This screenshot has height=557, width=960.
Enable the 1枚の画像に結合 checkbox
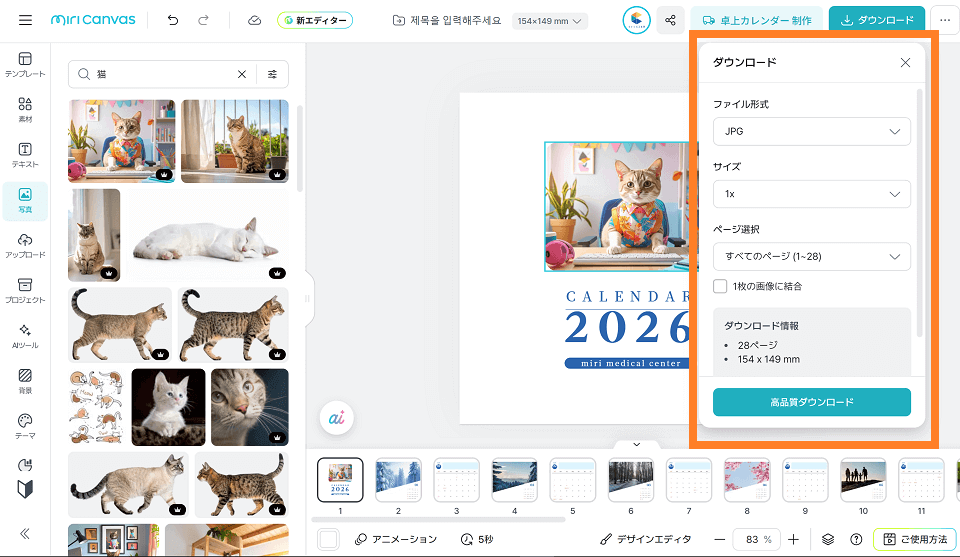coord(720,287)
